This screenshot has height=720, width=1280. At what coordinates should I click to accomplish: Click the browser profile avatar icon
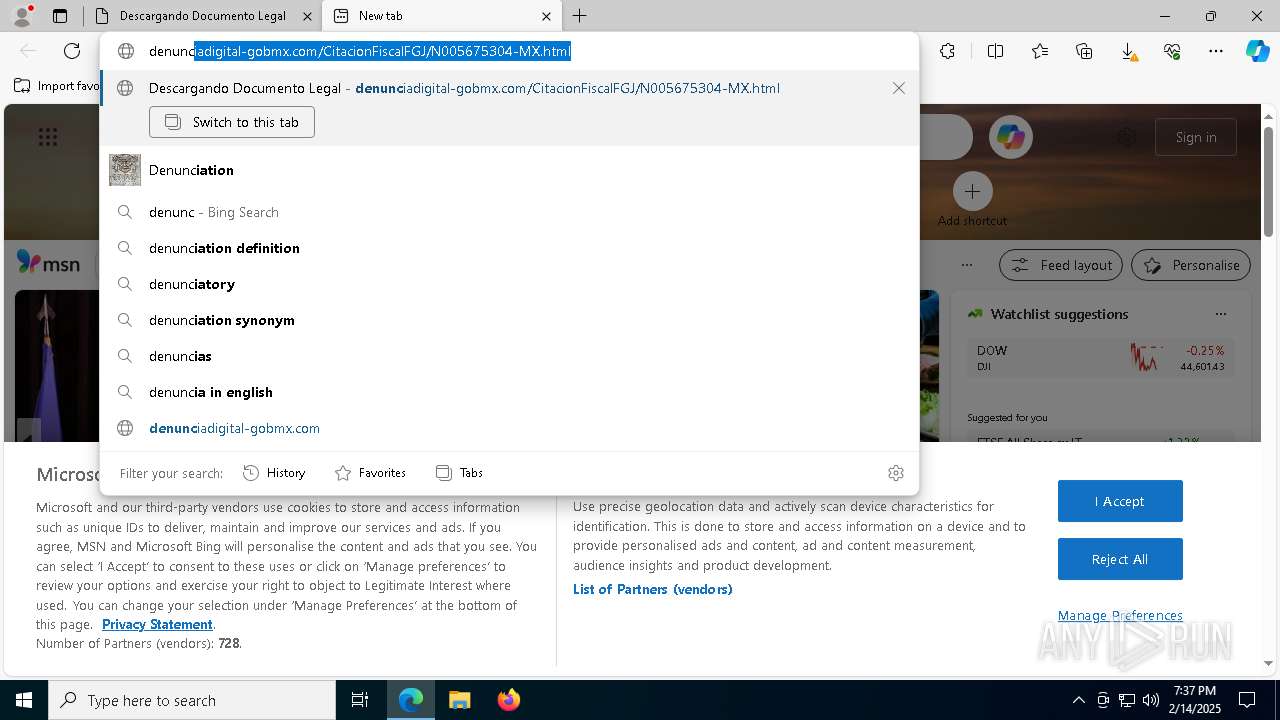pos(22,16)
